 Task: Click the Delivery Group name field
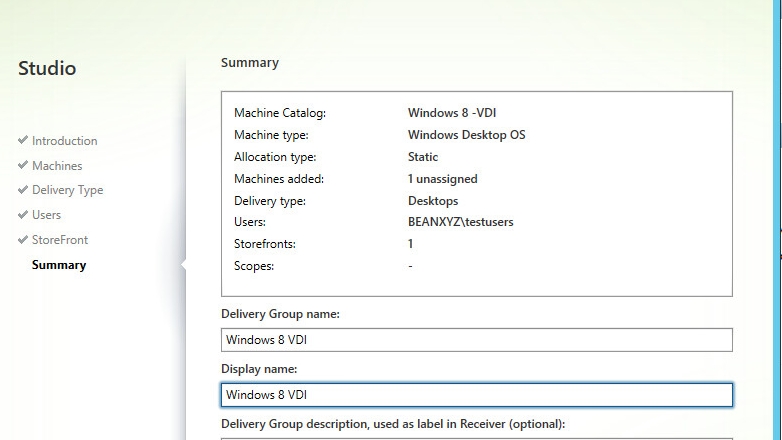coord(477,340)
